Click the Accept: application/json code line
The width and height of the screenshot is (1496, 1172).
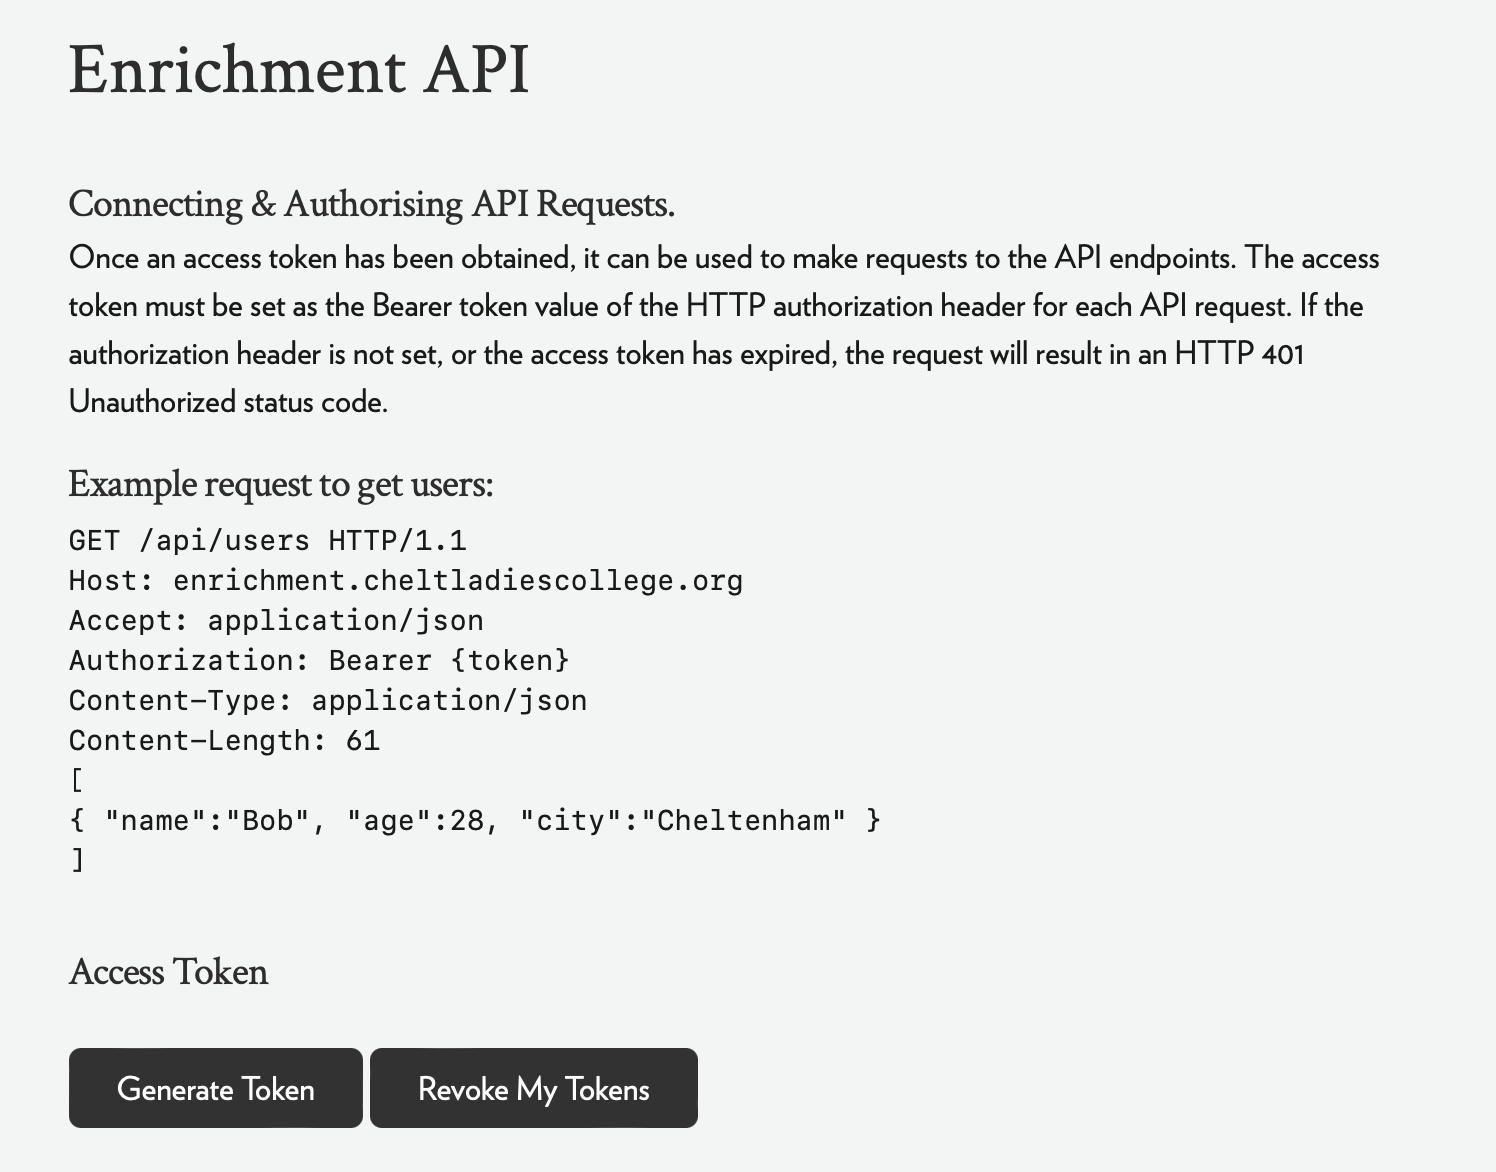point(276,621)
